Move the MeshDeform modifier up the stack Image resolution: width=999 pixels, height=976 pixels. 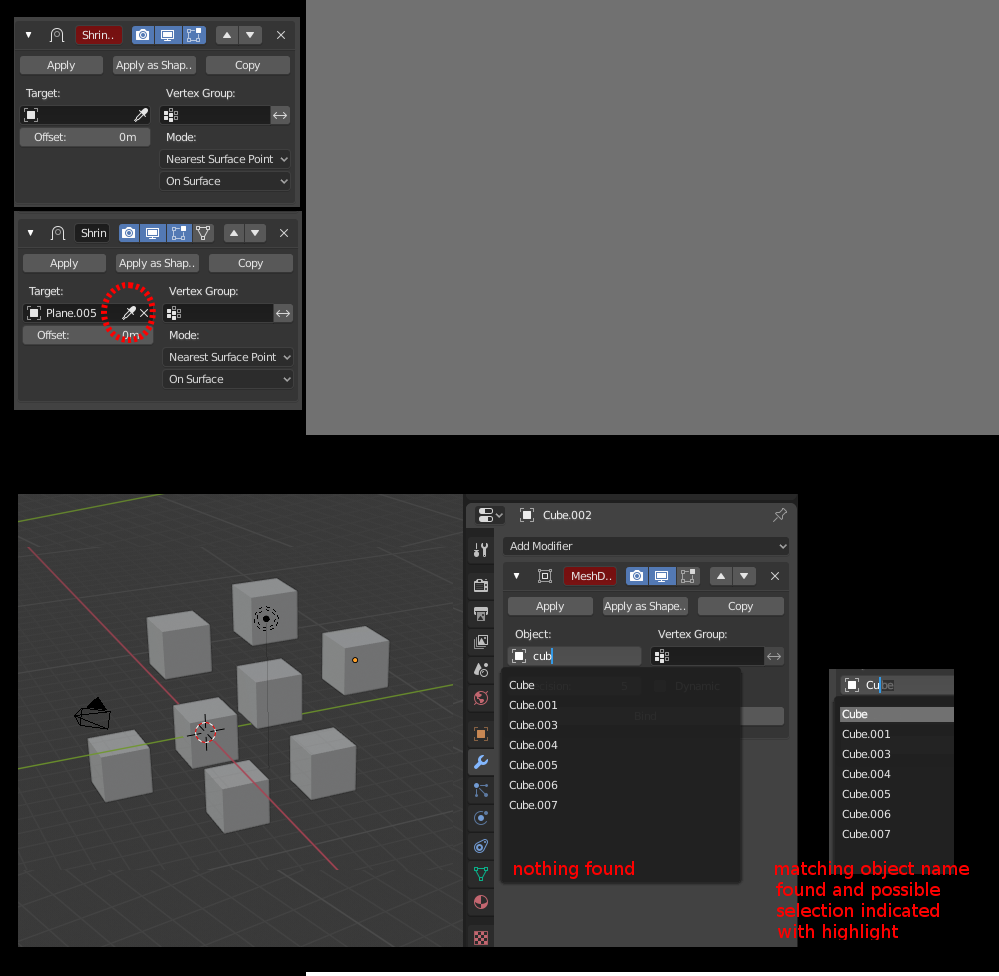click(x=721, y=576)
